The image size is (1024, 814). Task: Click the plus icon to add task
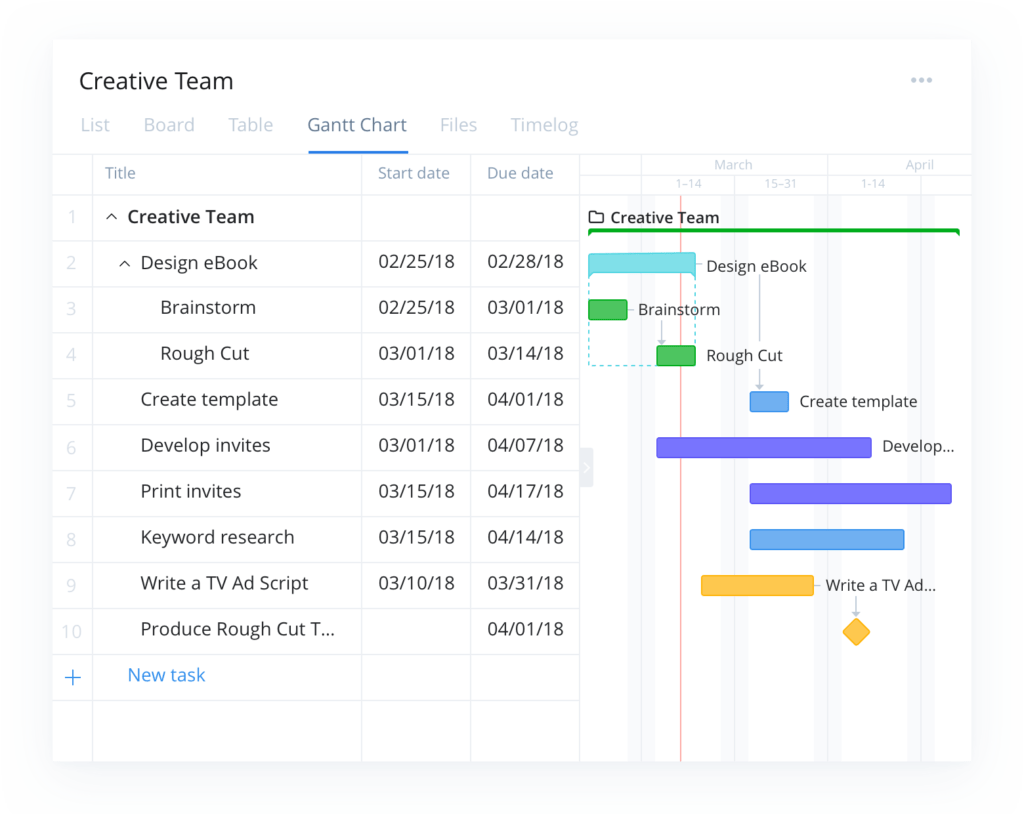pos(72,677)
